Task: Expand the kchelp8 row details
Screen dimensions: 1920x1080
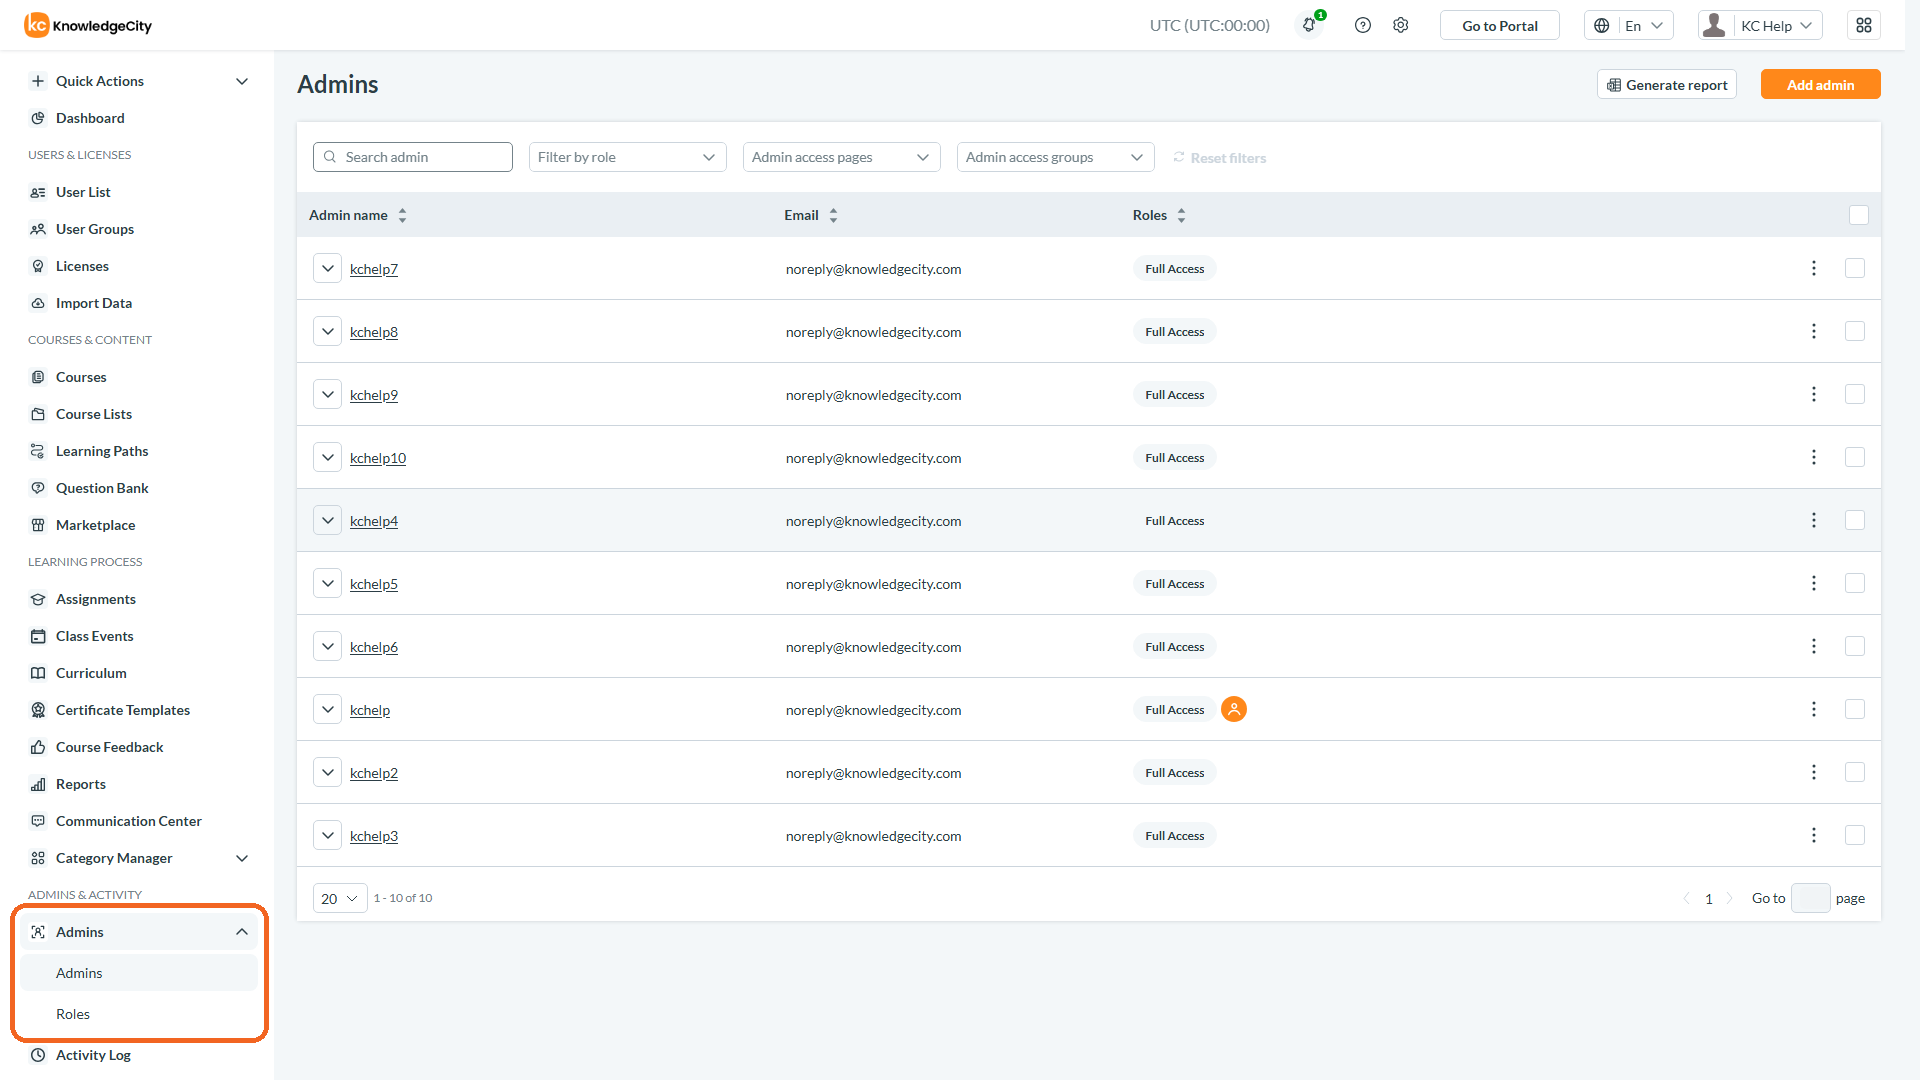Action: 327,331
